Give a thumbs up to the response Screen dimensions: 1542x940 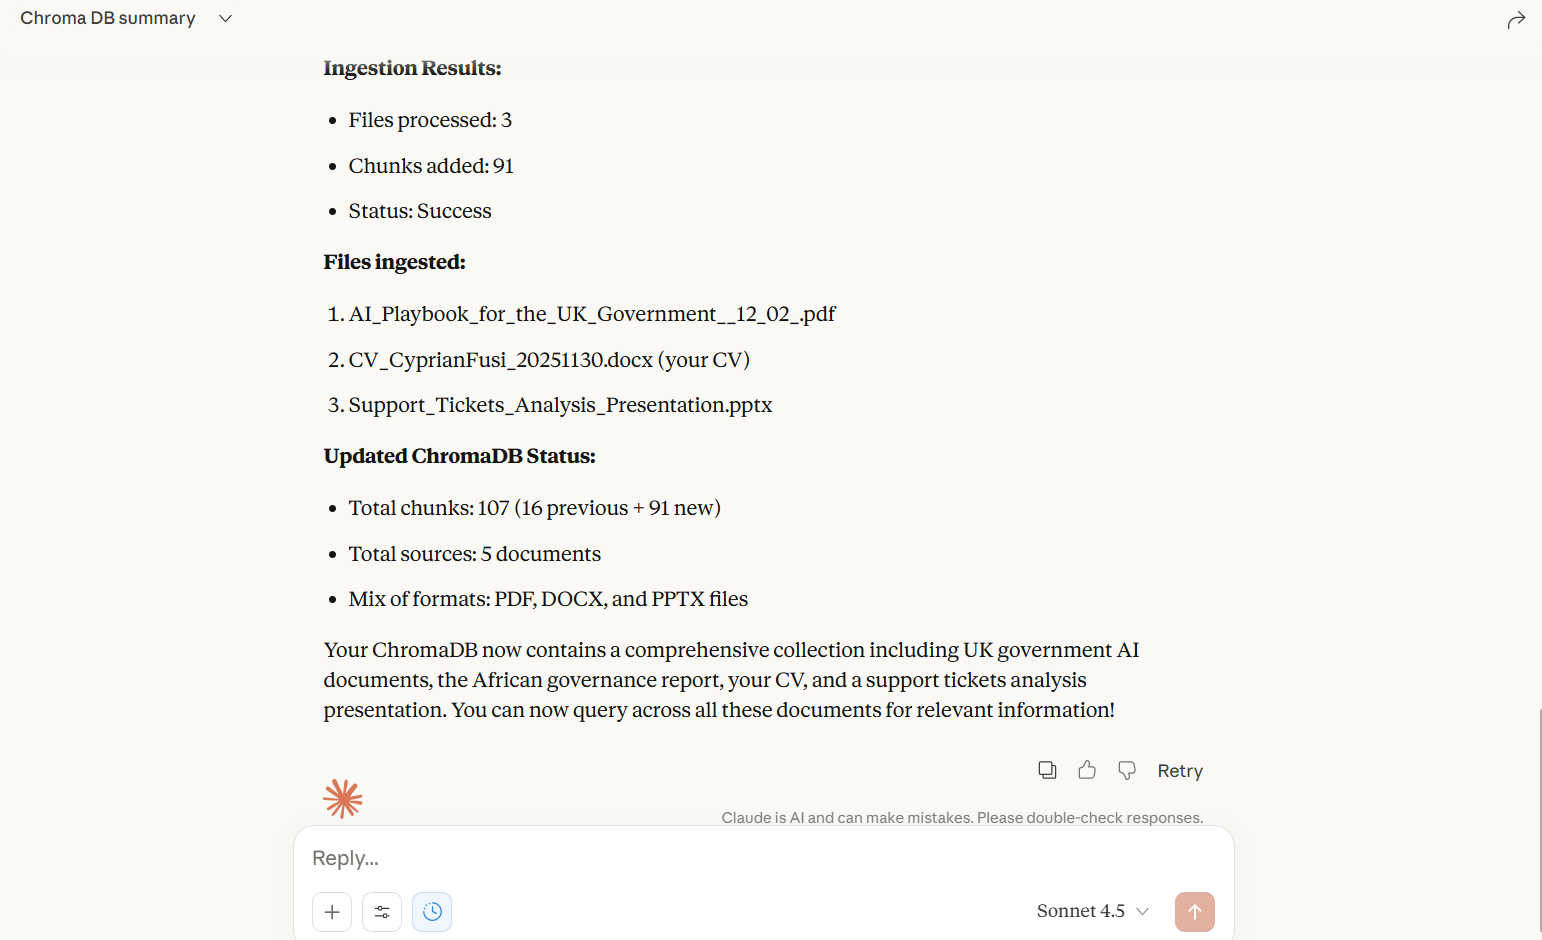coord(1087,770)
